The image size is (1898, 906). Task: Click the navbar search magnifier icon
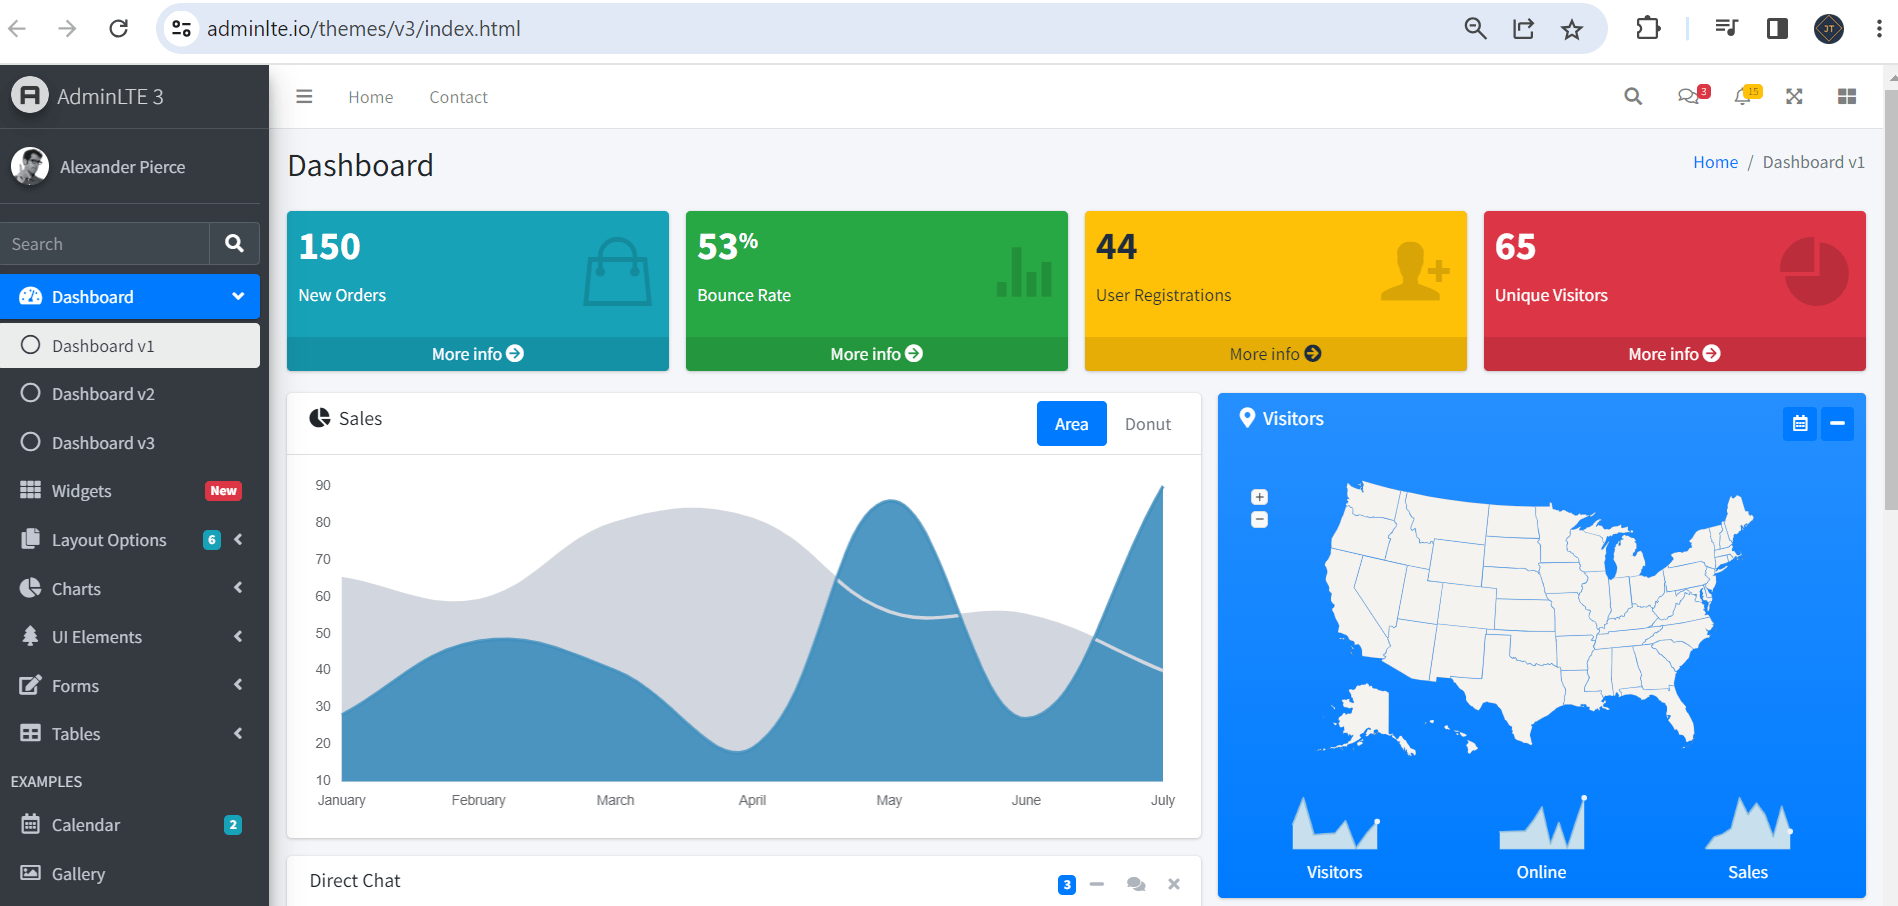point(1632,96)
